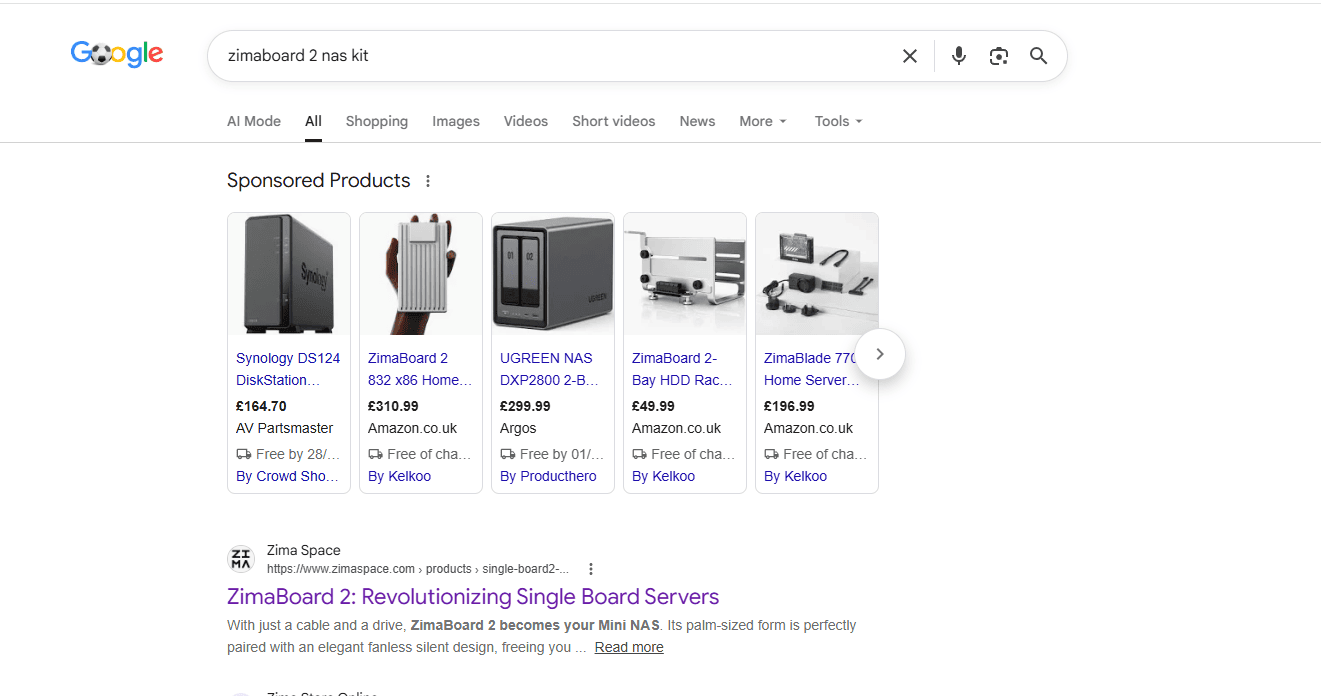Open Sponsored Products three-dot options

(x=428, y=181)
